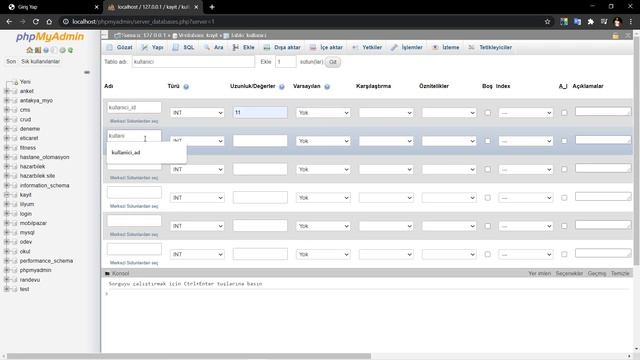The height and width of the screenshot is (360, 640).
Task: Open the Dışa aktar tab
Action: coord(282,47)
